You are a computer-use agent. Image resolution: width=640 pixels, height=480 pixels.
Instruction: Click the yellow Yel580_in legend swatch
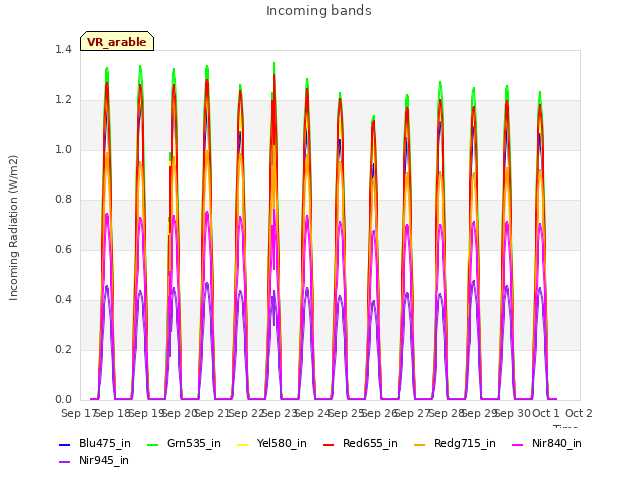(x=242, y=444)
